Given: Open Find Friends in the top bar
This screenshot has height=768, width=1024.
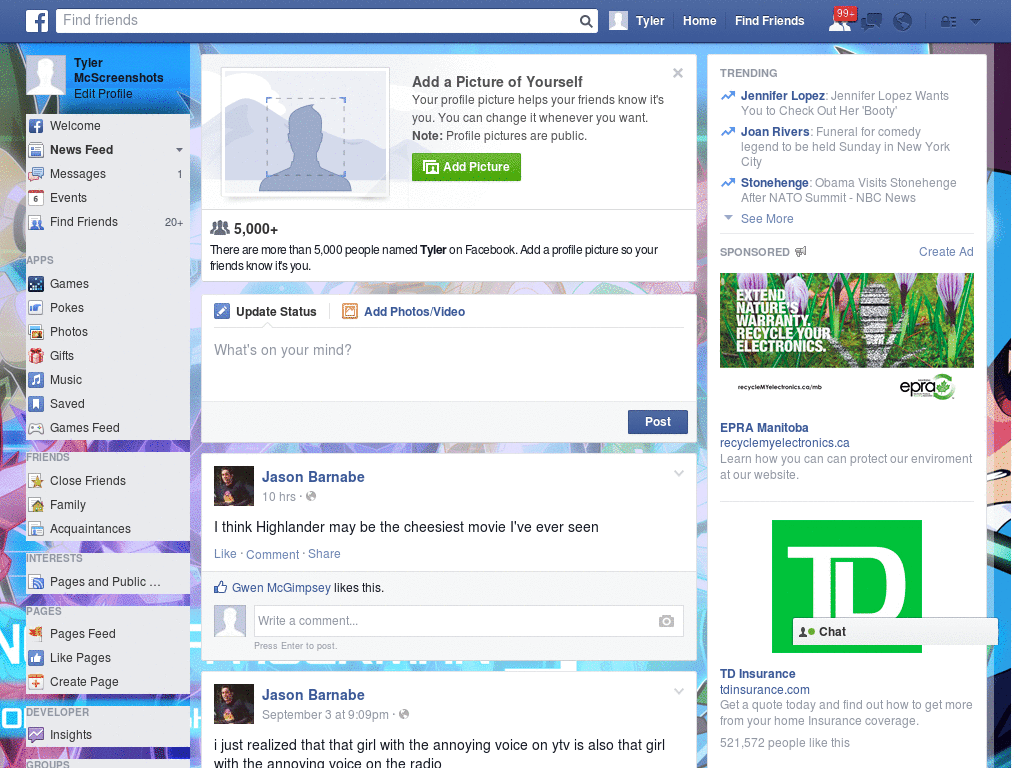Looking at the screenshot, I should (x=769, y=21).
